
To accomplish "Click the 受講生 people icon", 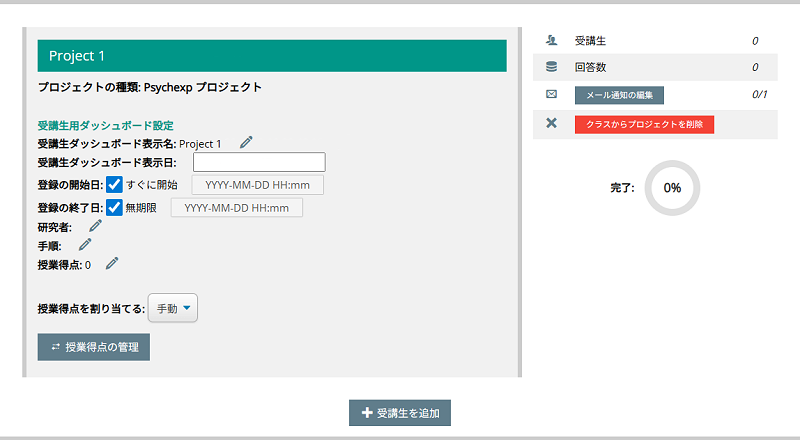I will (x=551, y=41).
